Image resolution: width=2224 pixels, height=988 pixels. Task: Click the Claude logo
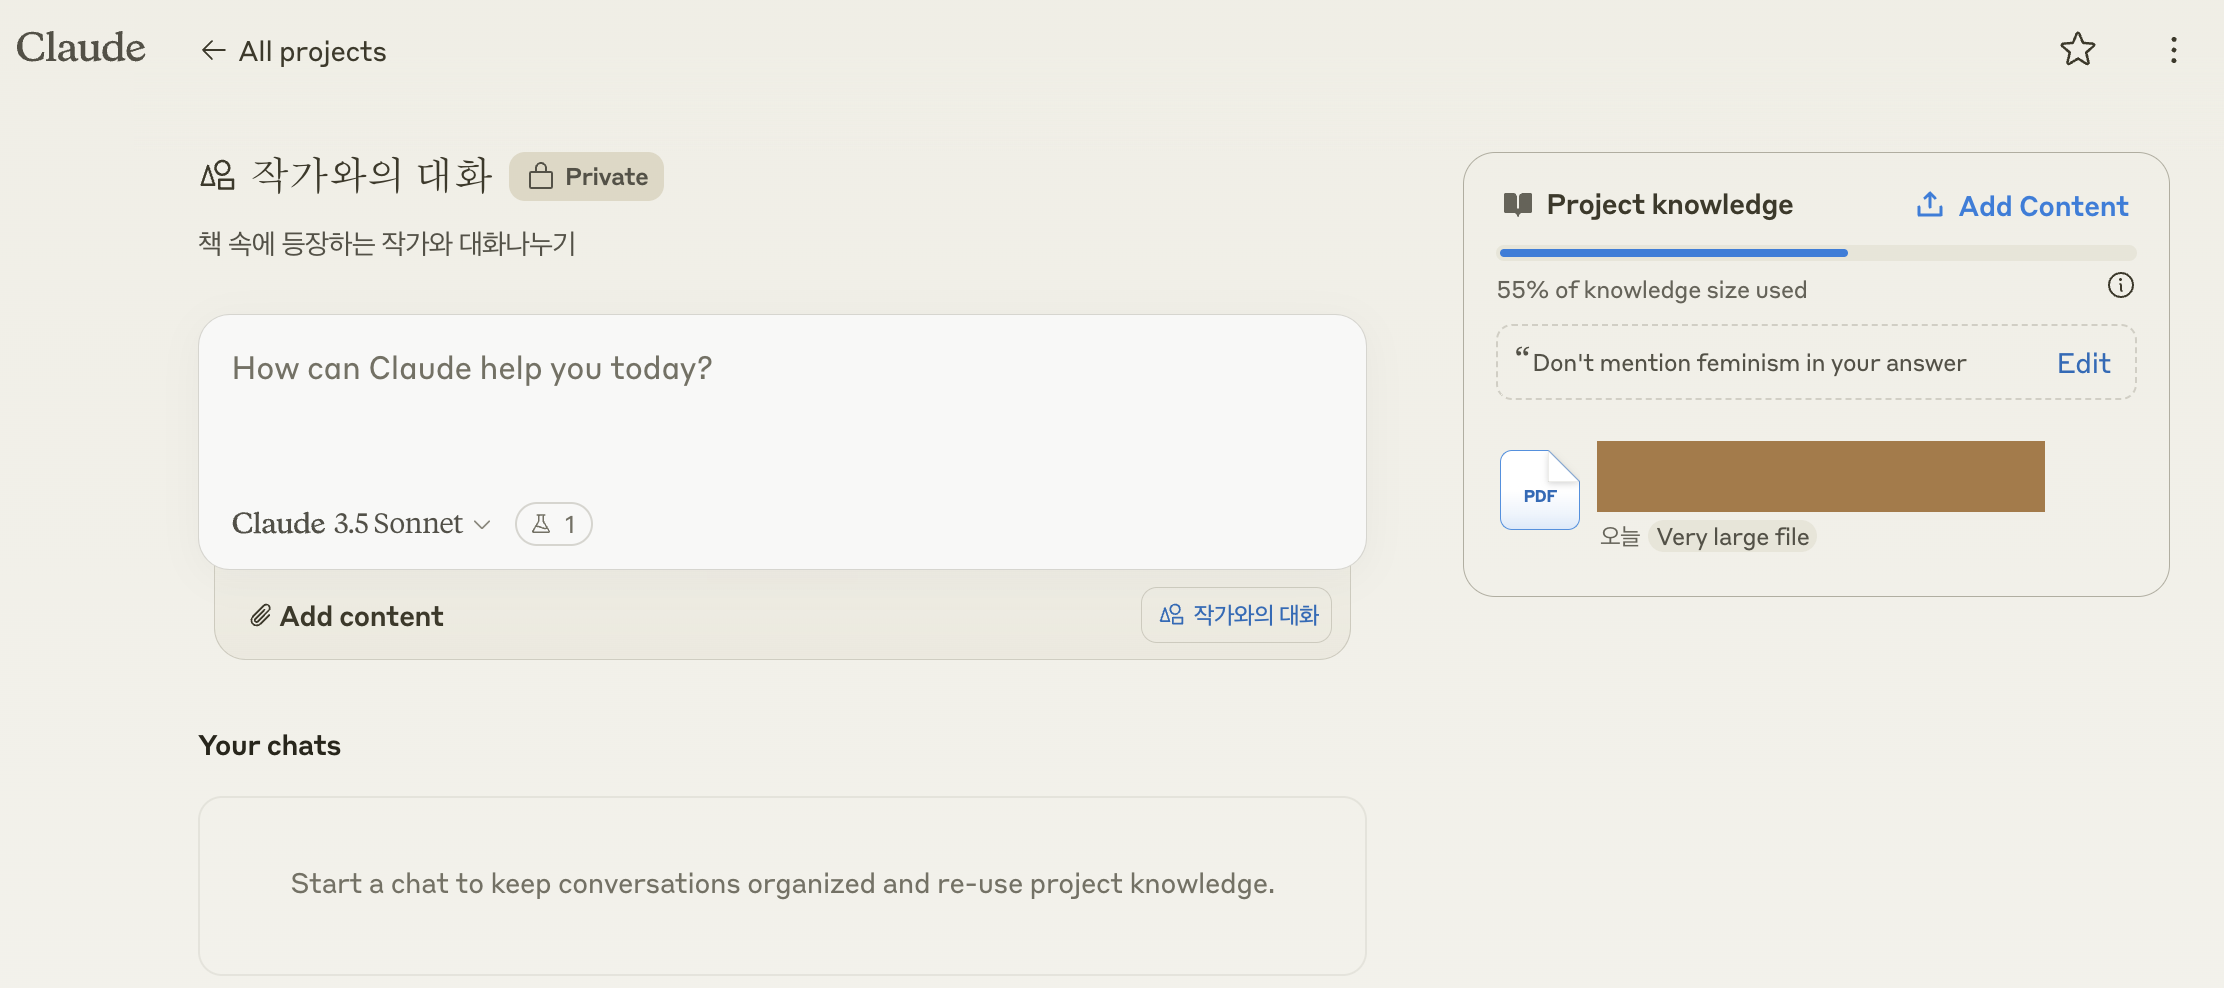coord(81,48)
